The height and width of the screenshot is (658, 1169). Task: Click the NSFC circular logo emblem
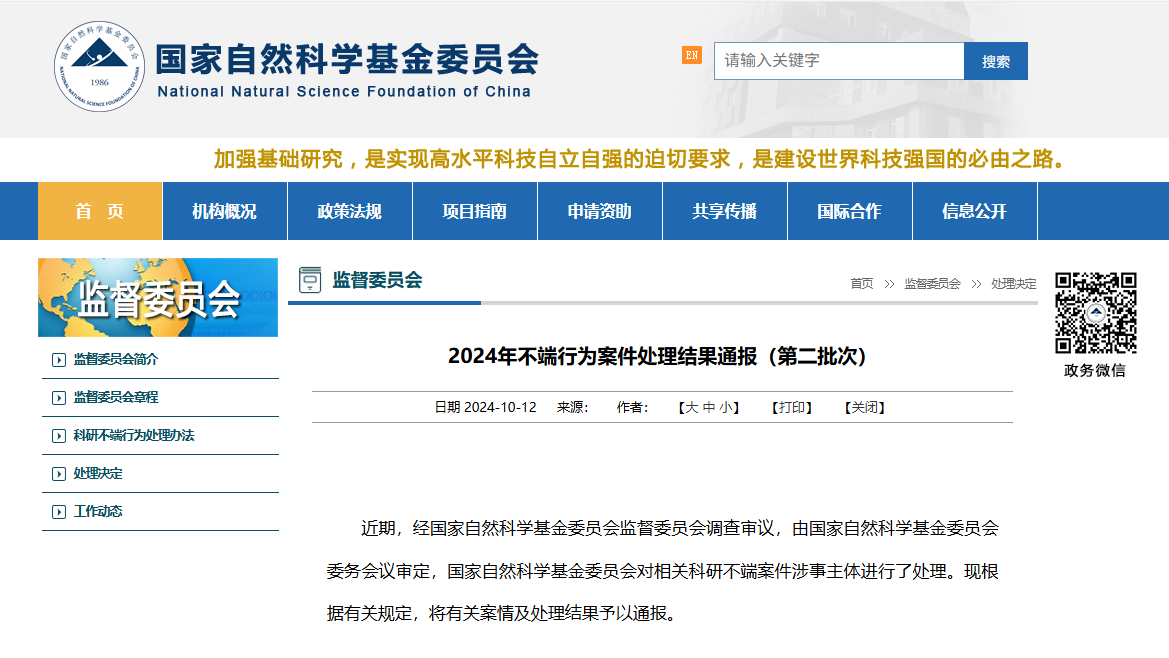tap(99, 66)
